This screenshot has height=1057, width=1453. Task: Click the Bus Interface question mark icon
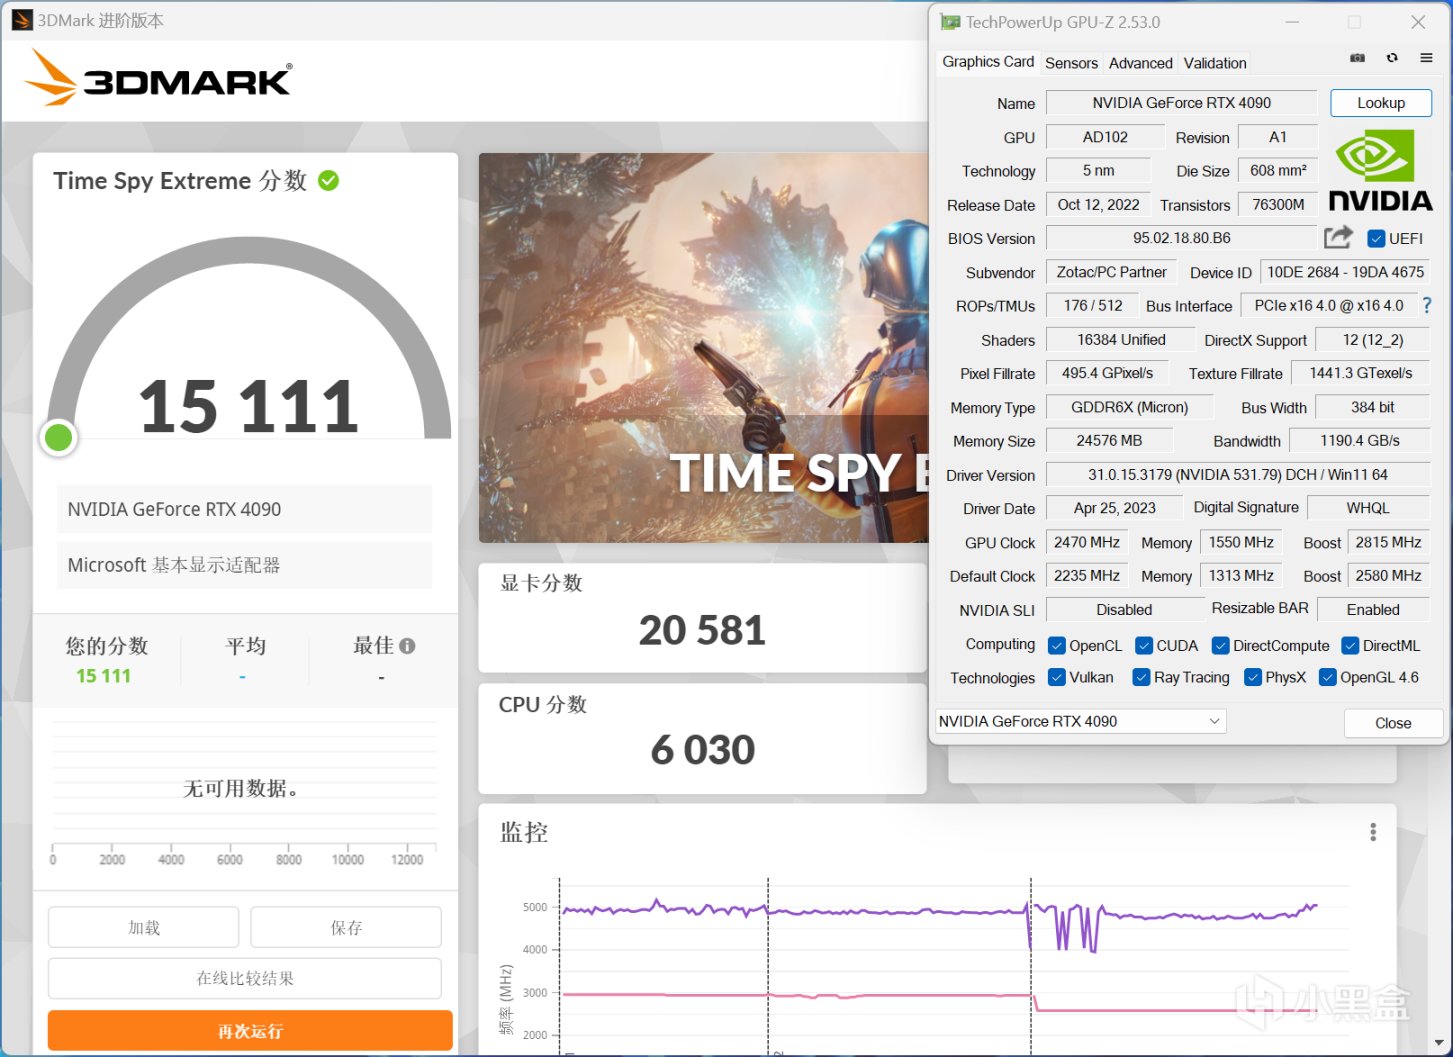1427,306
